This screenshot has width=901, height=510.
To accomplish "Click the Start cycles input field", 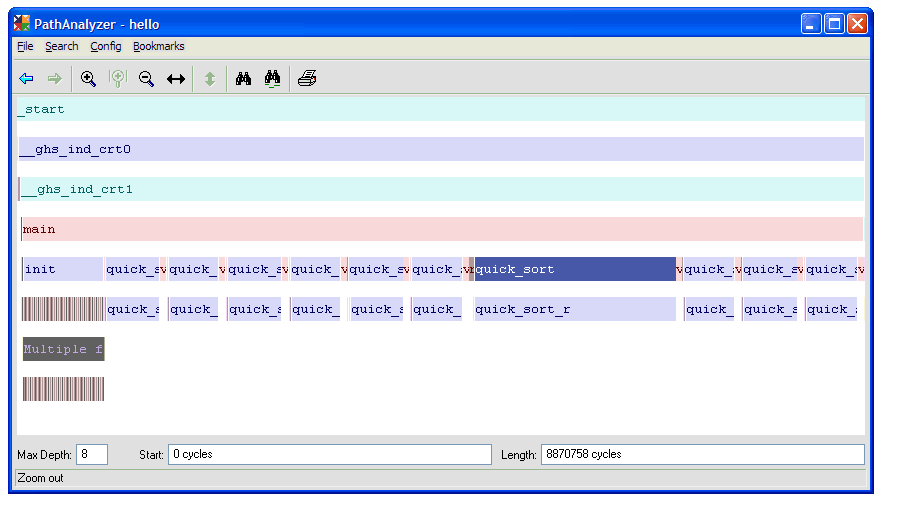I will [330, 455].
